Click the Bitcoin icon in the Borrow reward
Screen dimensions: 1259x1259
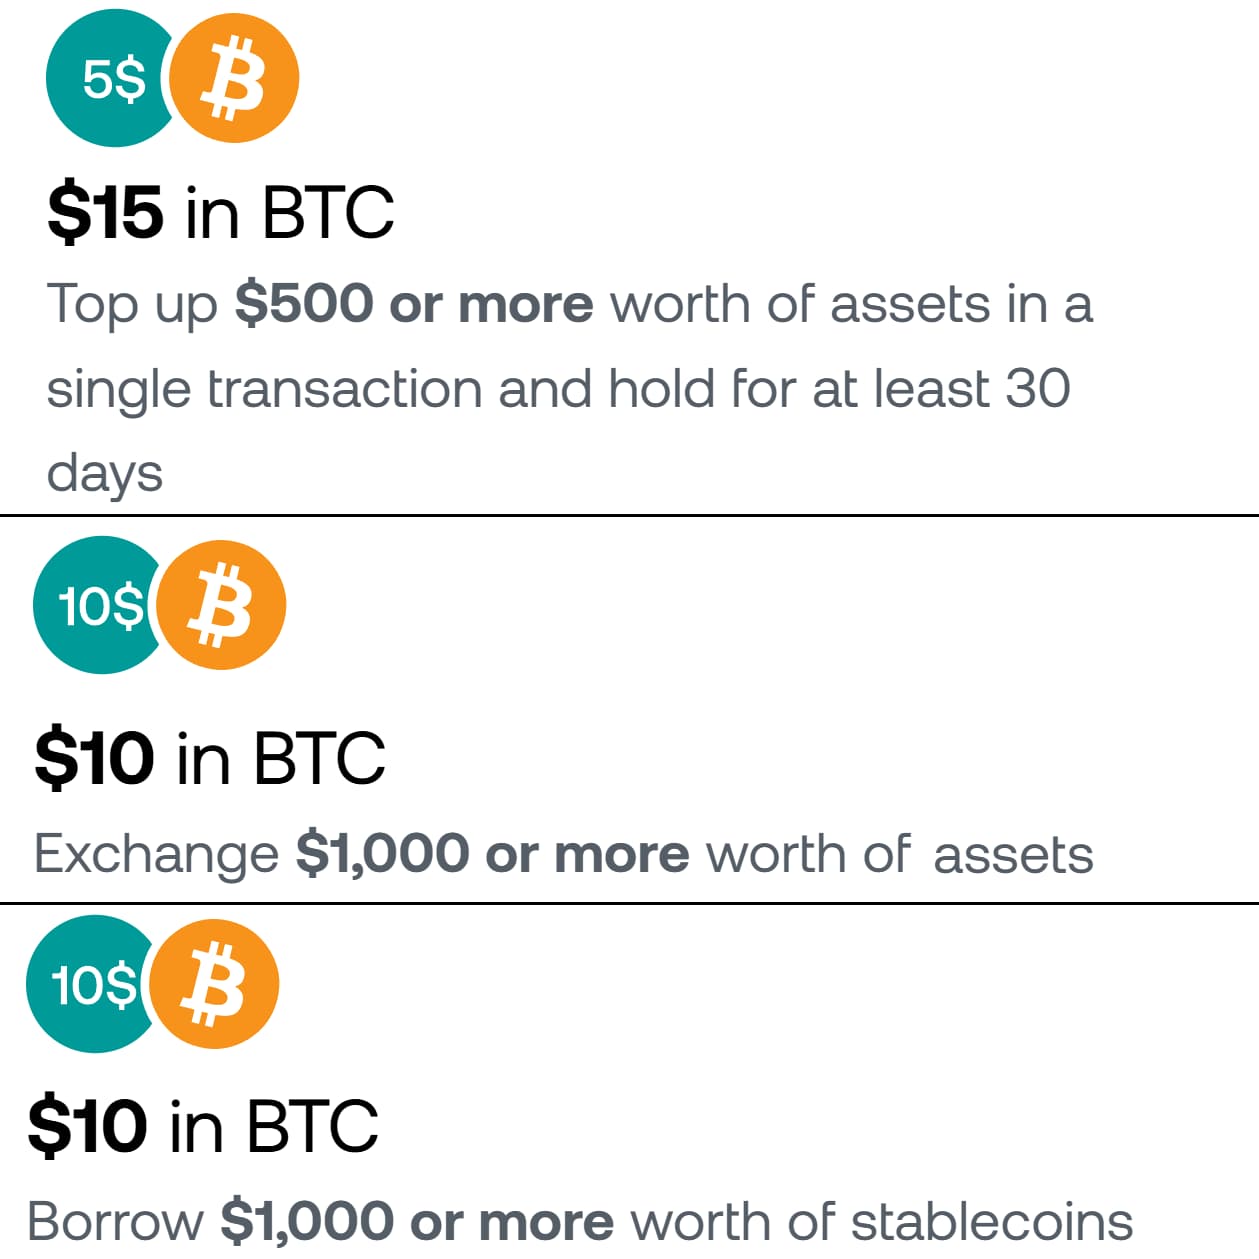(215, 984)
